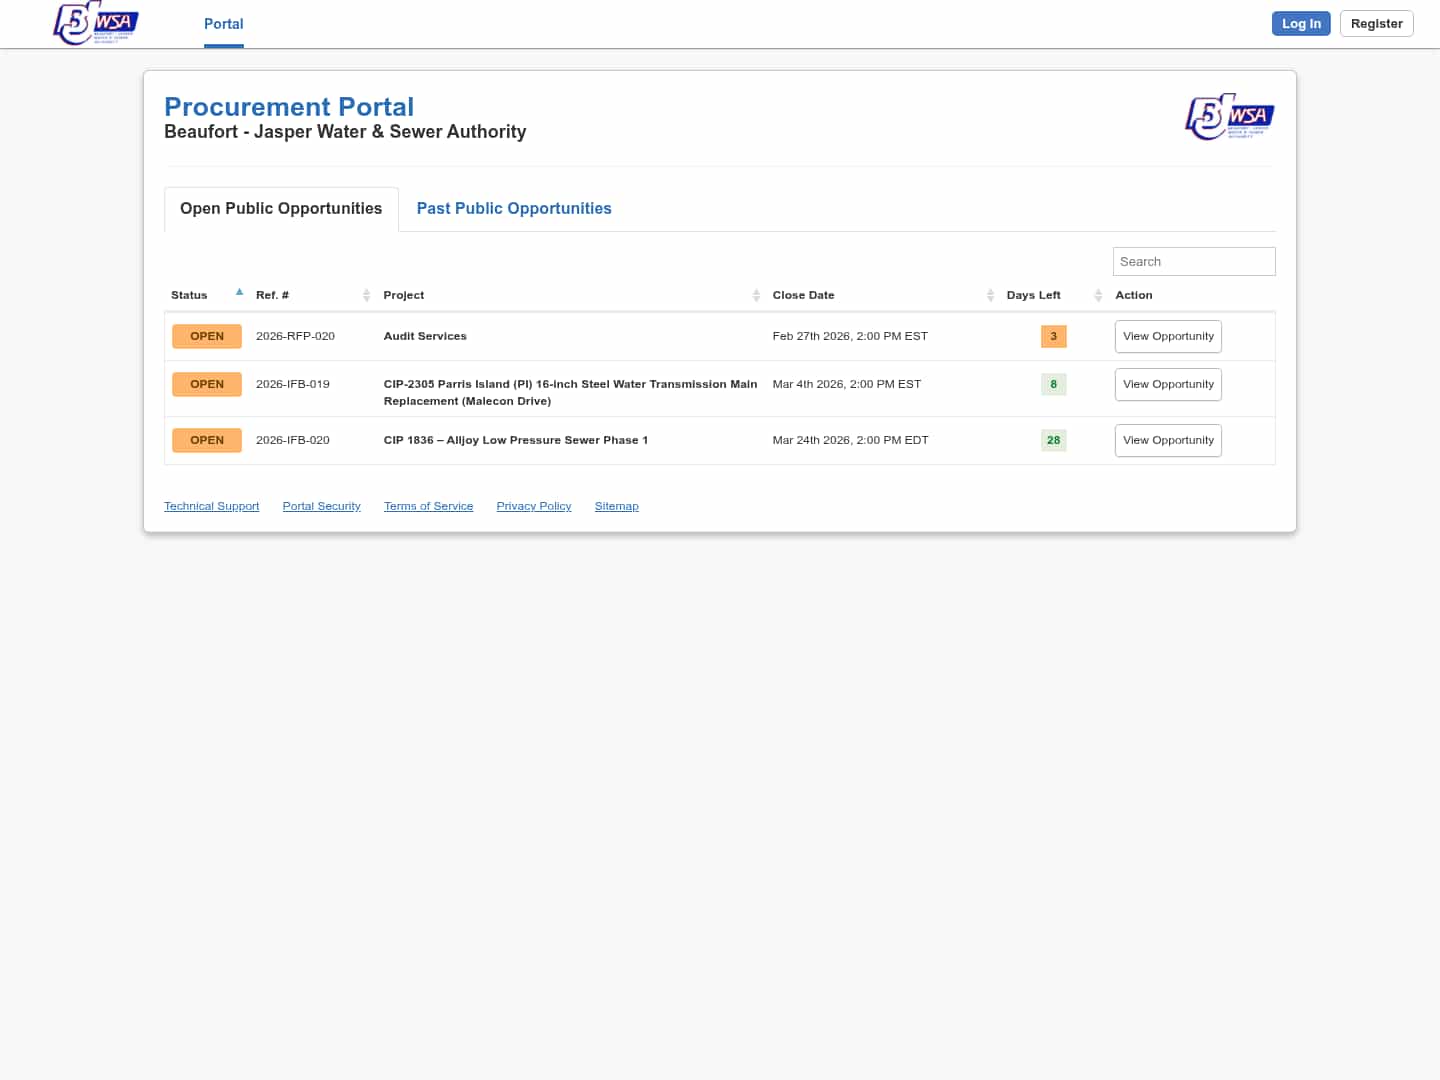The height and width of the screenshot is (1080, 1440).
Task: Sort by Project column arrows
Action: pyautogui.click(x=756, y=295)
